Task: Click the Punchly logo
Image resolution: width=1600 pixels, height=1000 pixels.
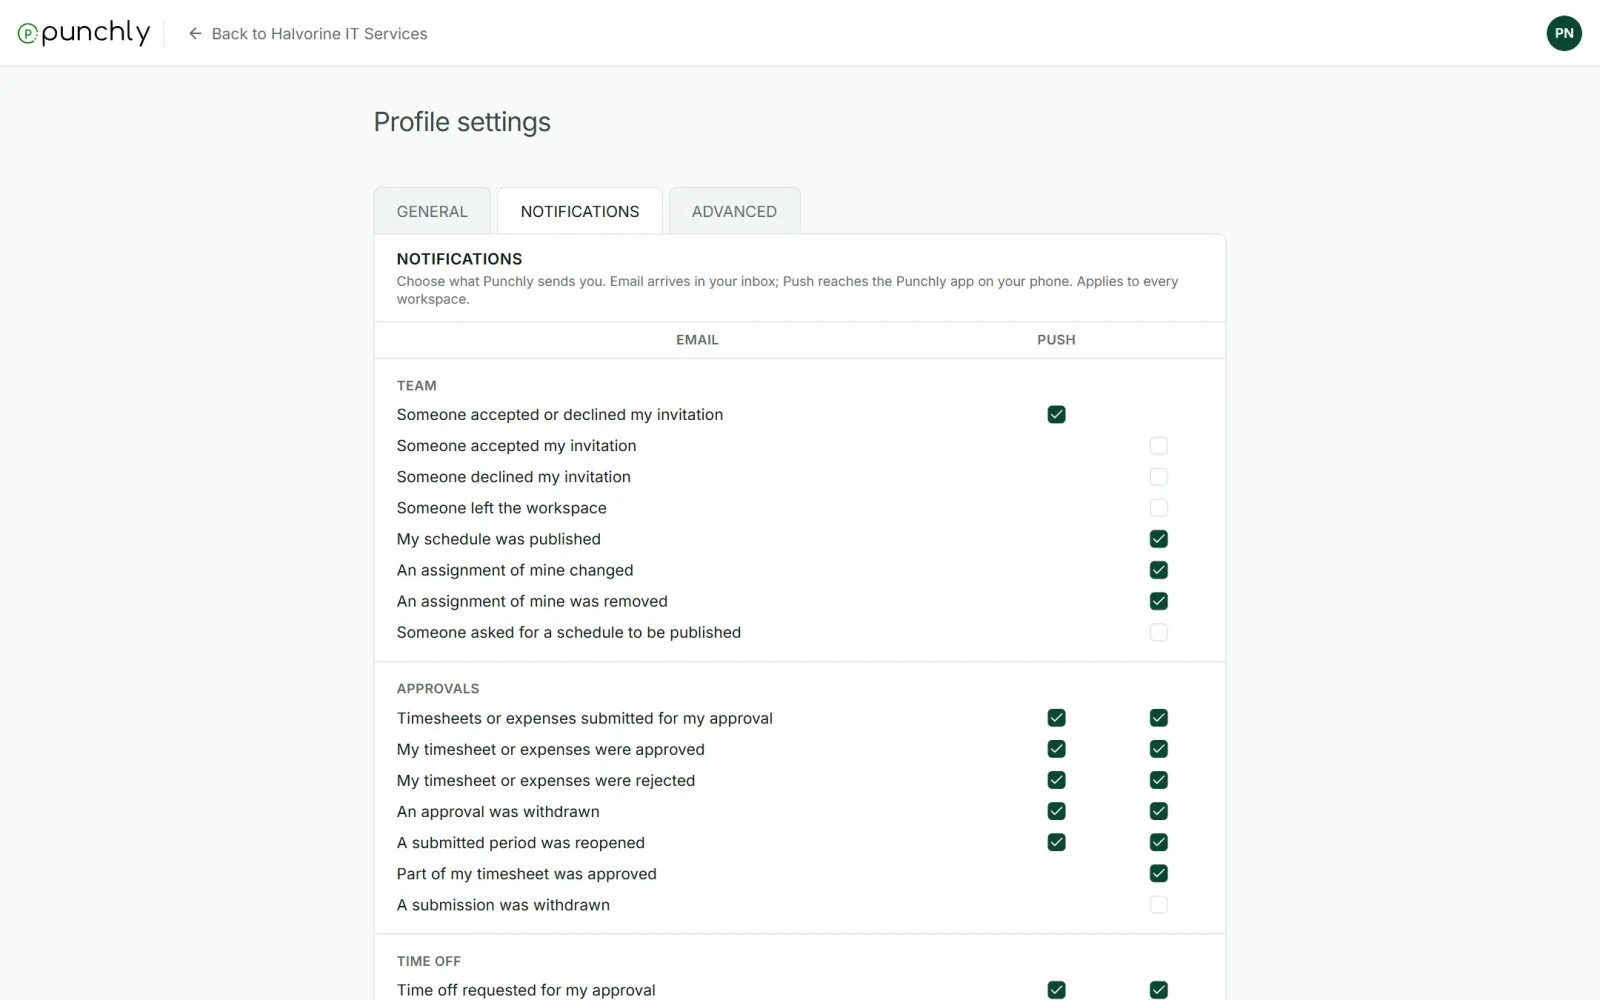Action: (84, 33)
